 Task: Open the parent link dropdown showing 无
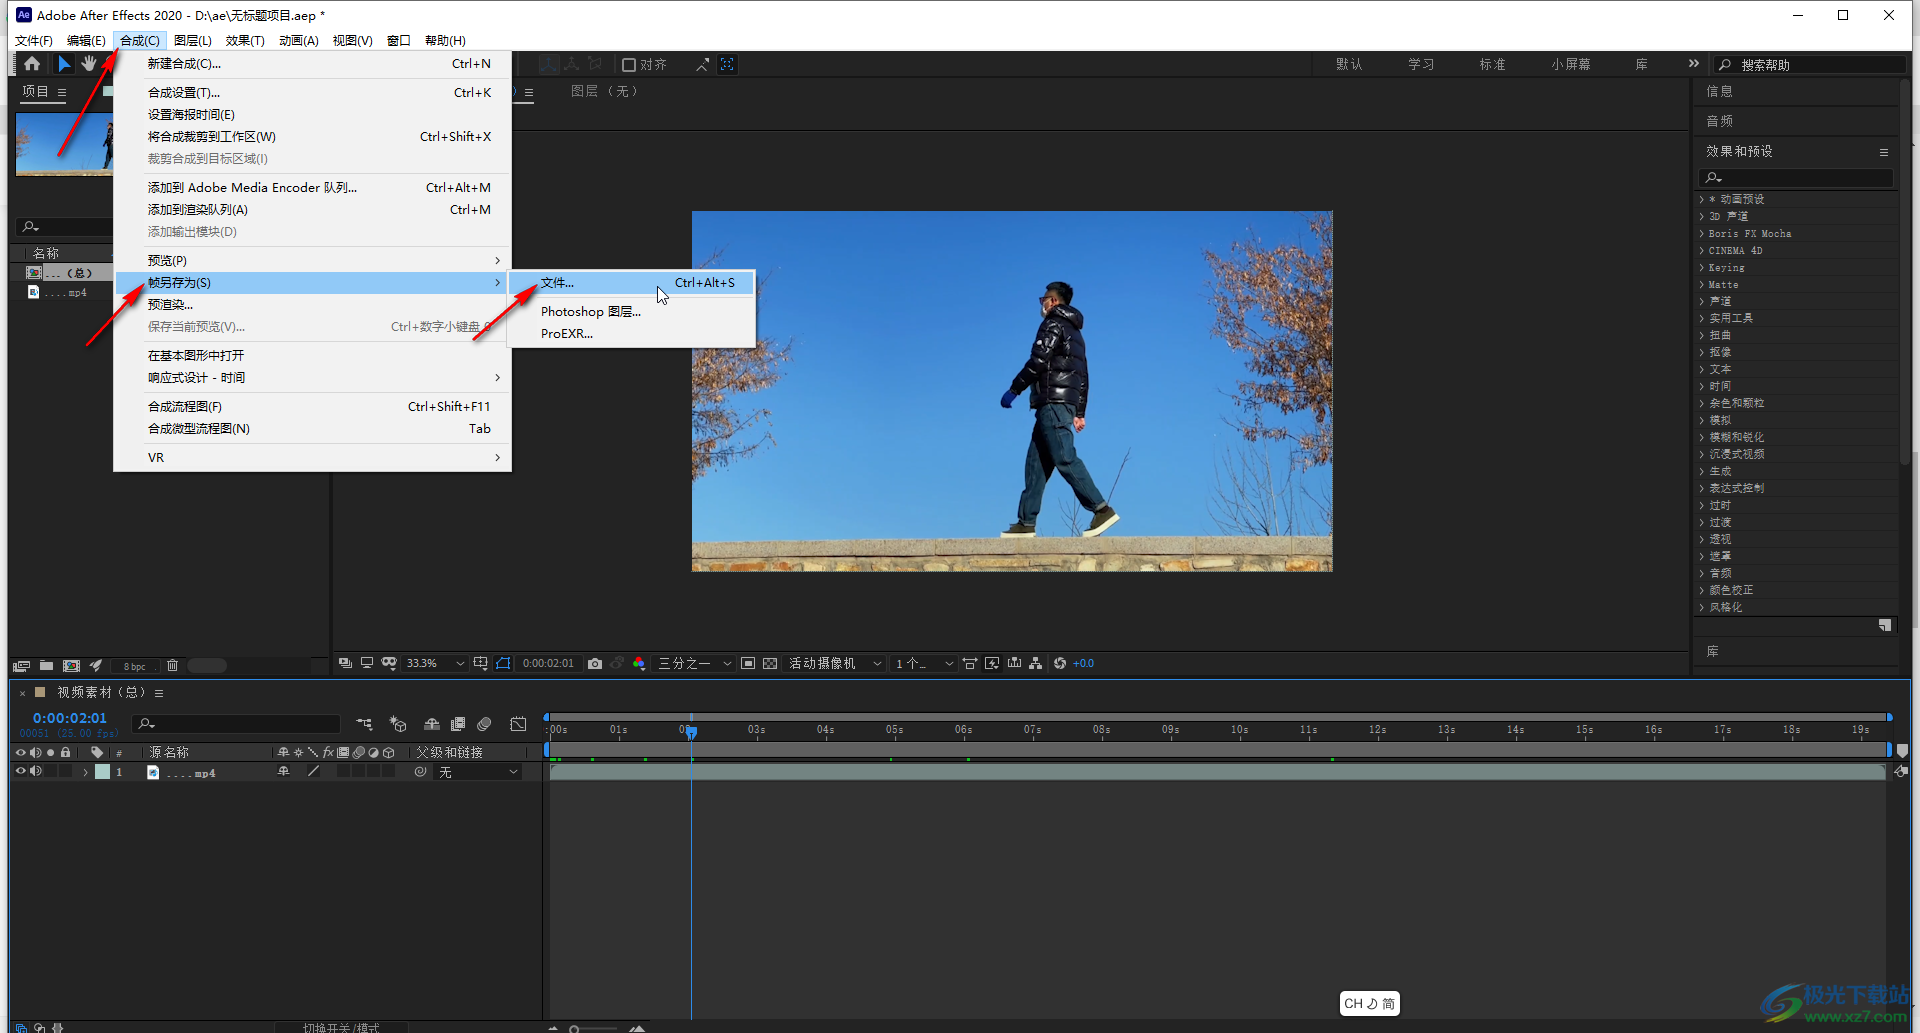tap(478, 772)
